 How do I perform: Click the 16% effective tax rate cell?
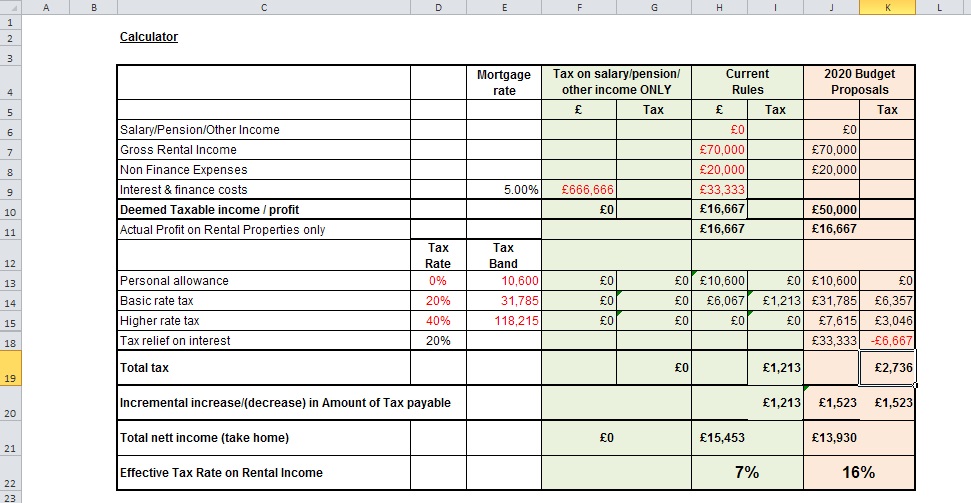858,472
